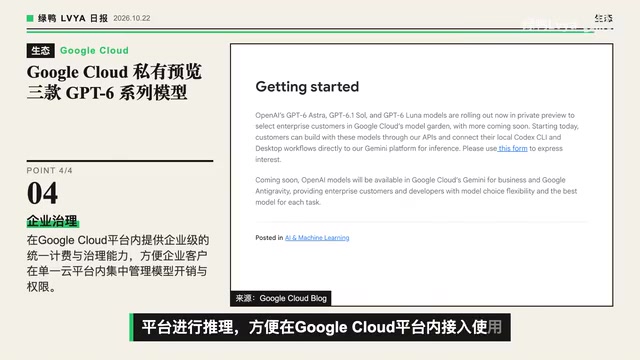This screenshot has height=360, width=640.
Task: Select the headline Google Cloud 私有预览三款 GPT-6
Action: 114,82
